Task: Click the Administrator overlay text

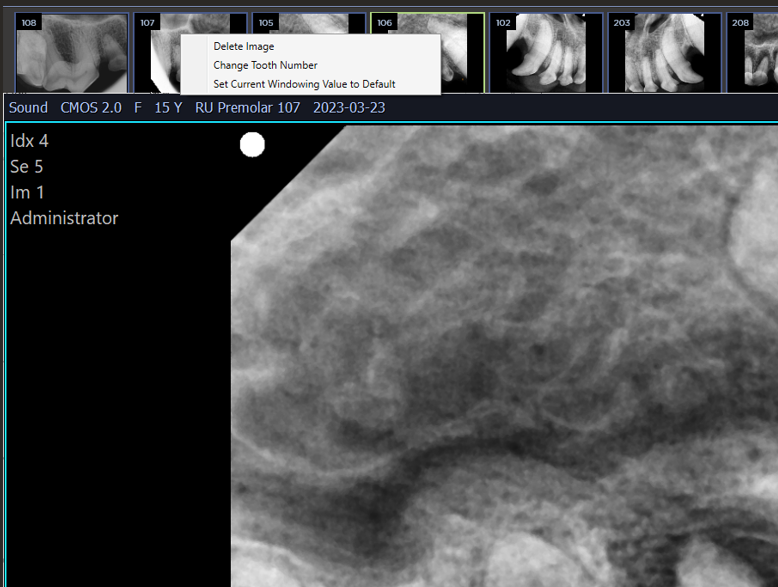Action: pos(64,218)
